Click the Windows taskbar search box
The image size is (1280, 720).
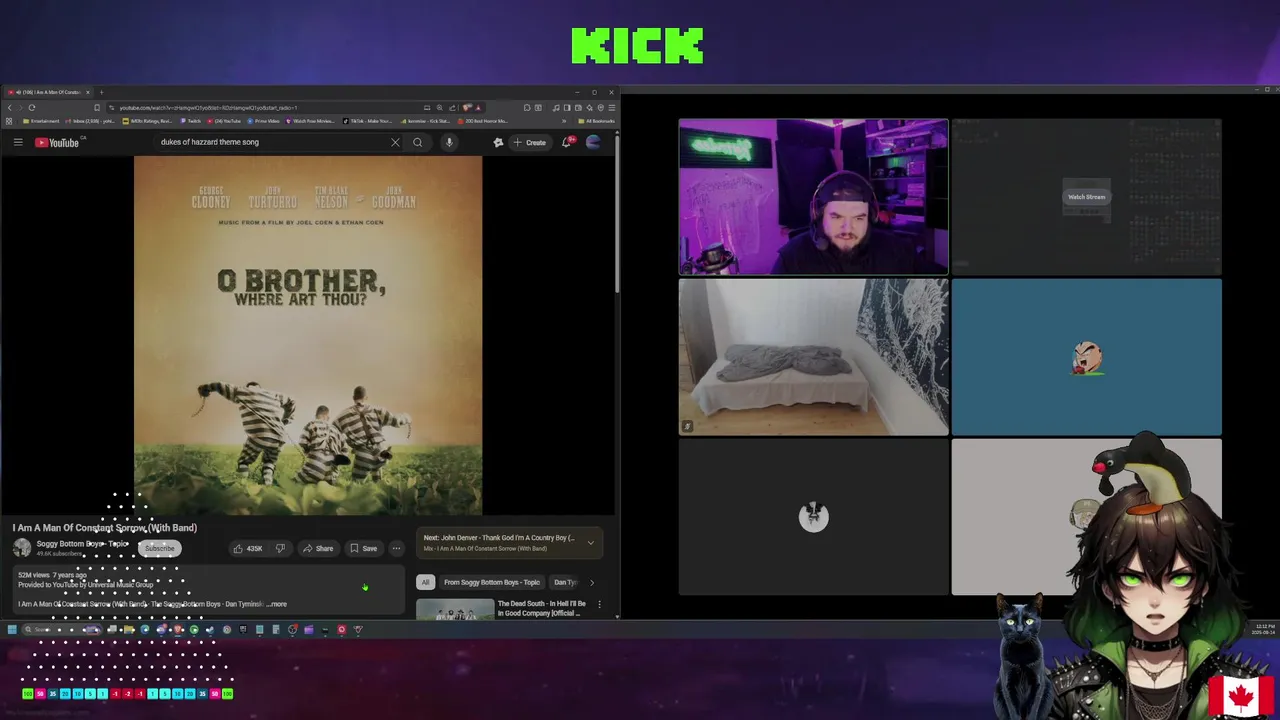click(x=60, y=630)
